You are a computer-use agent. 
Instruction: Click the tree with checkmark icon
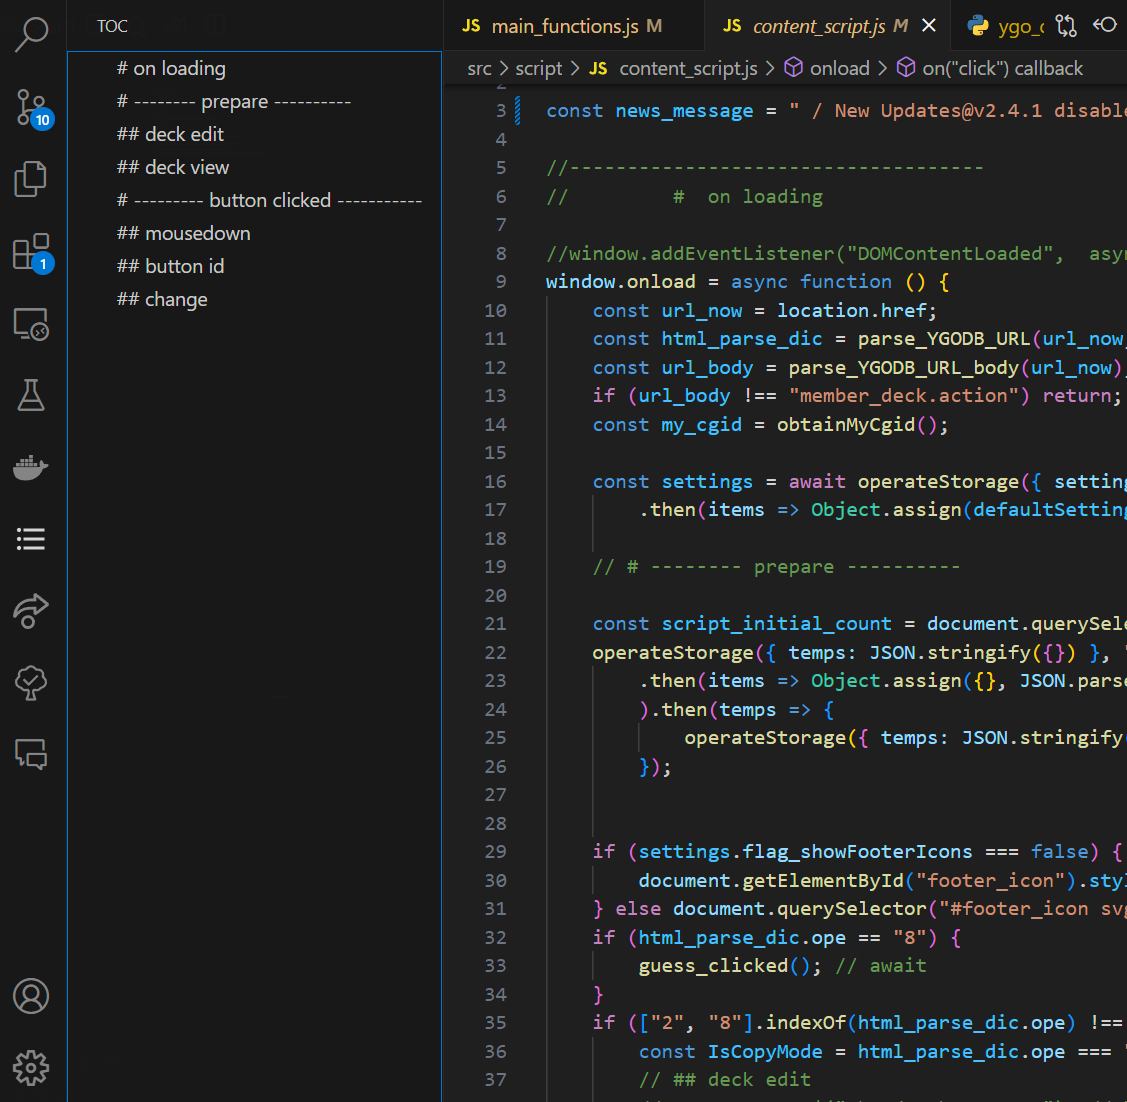pyautogui.click(x=31, y=682)
